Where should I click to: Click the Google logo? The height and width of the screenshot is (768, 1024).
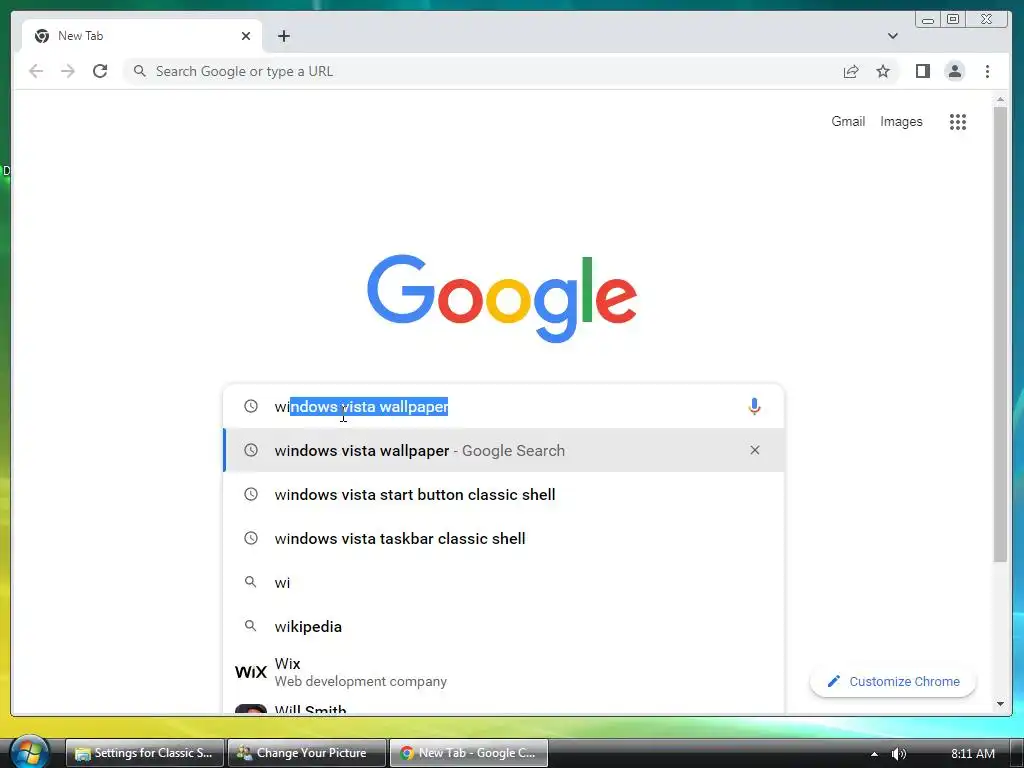502,298
